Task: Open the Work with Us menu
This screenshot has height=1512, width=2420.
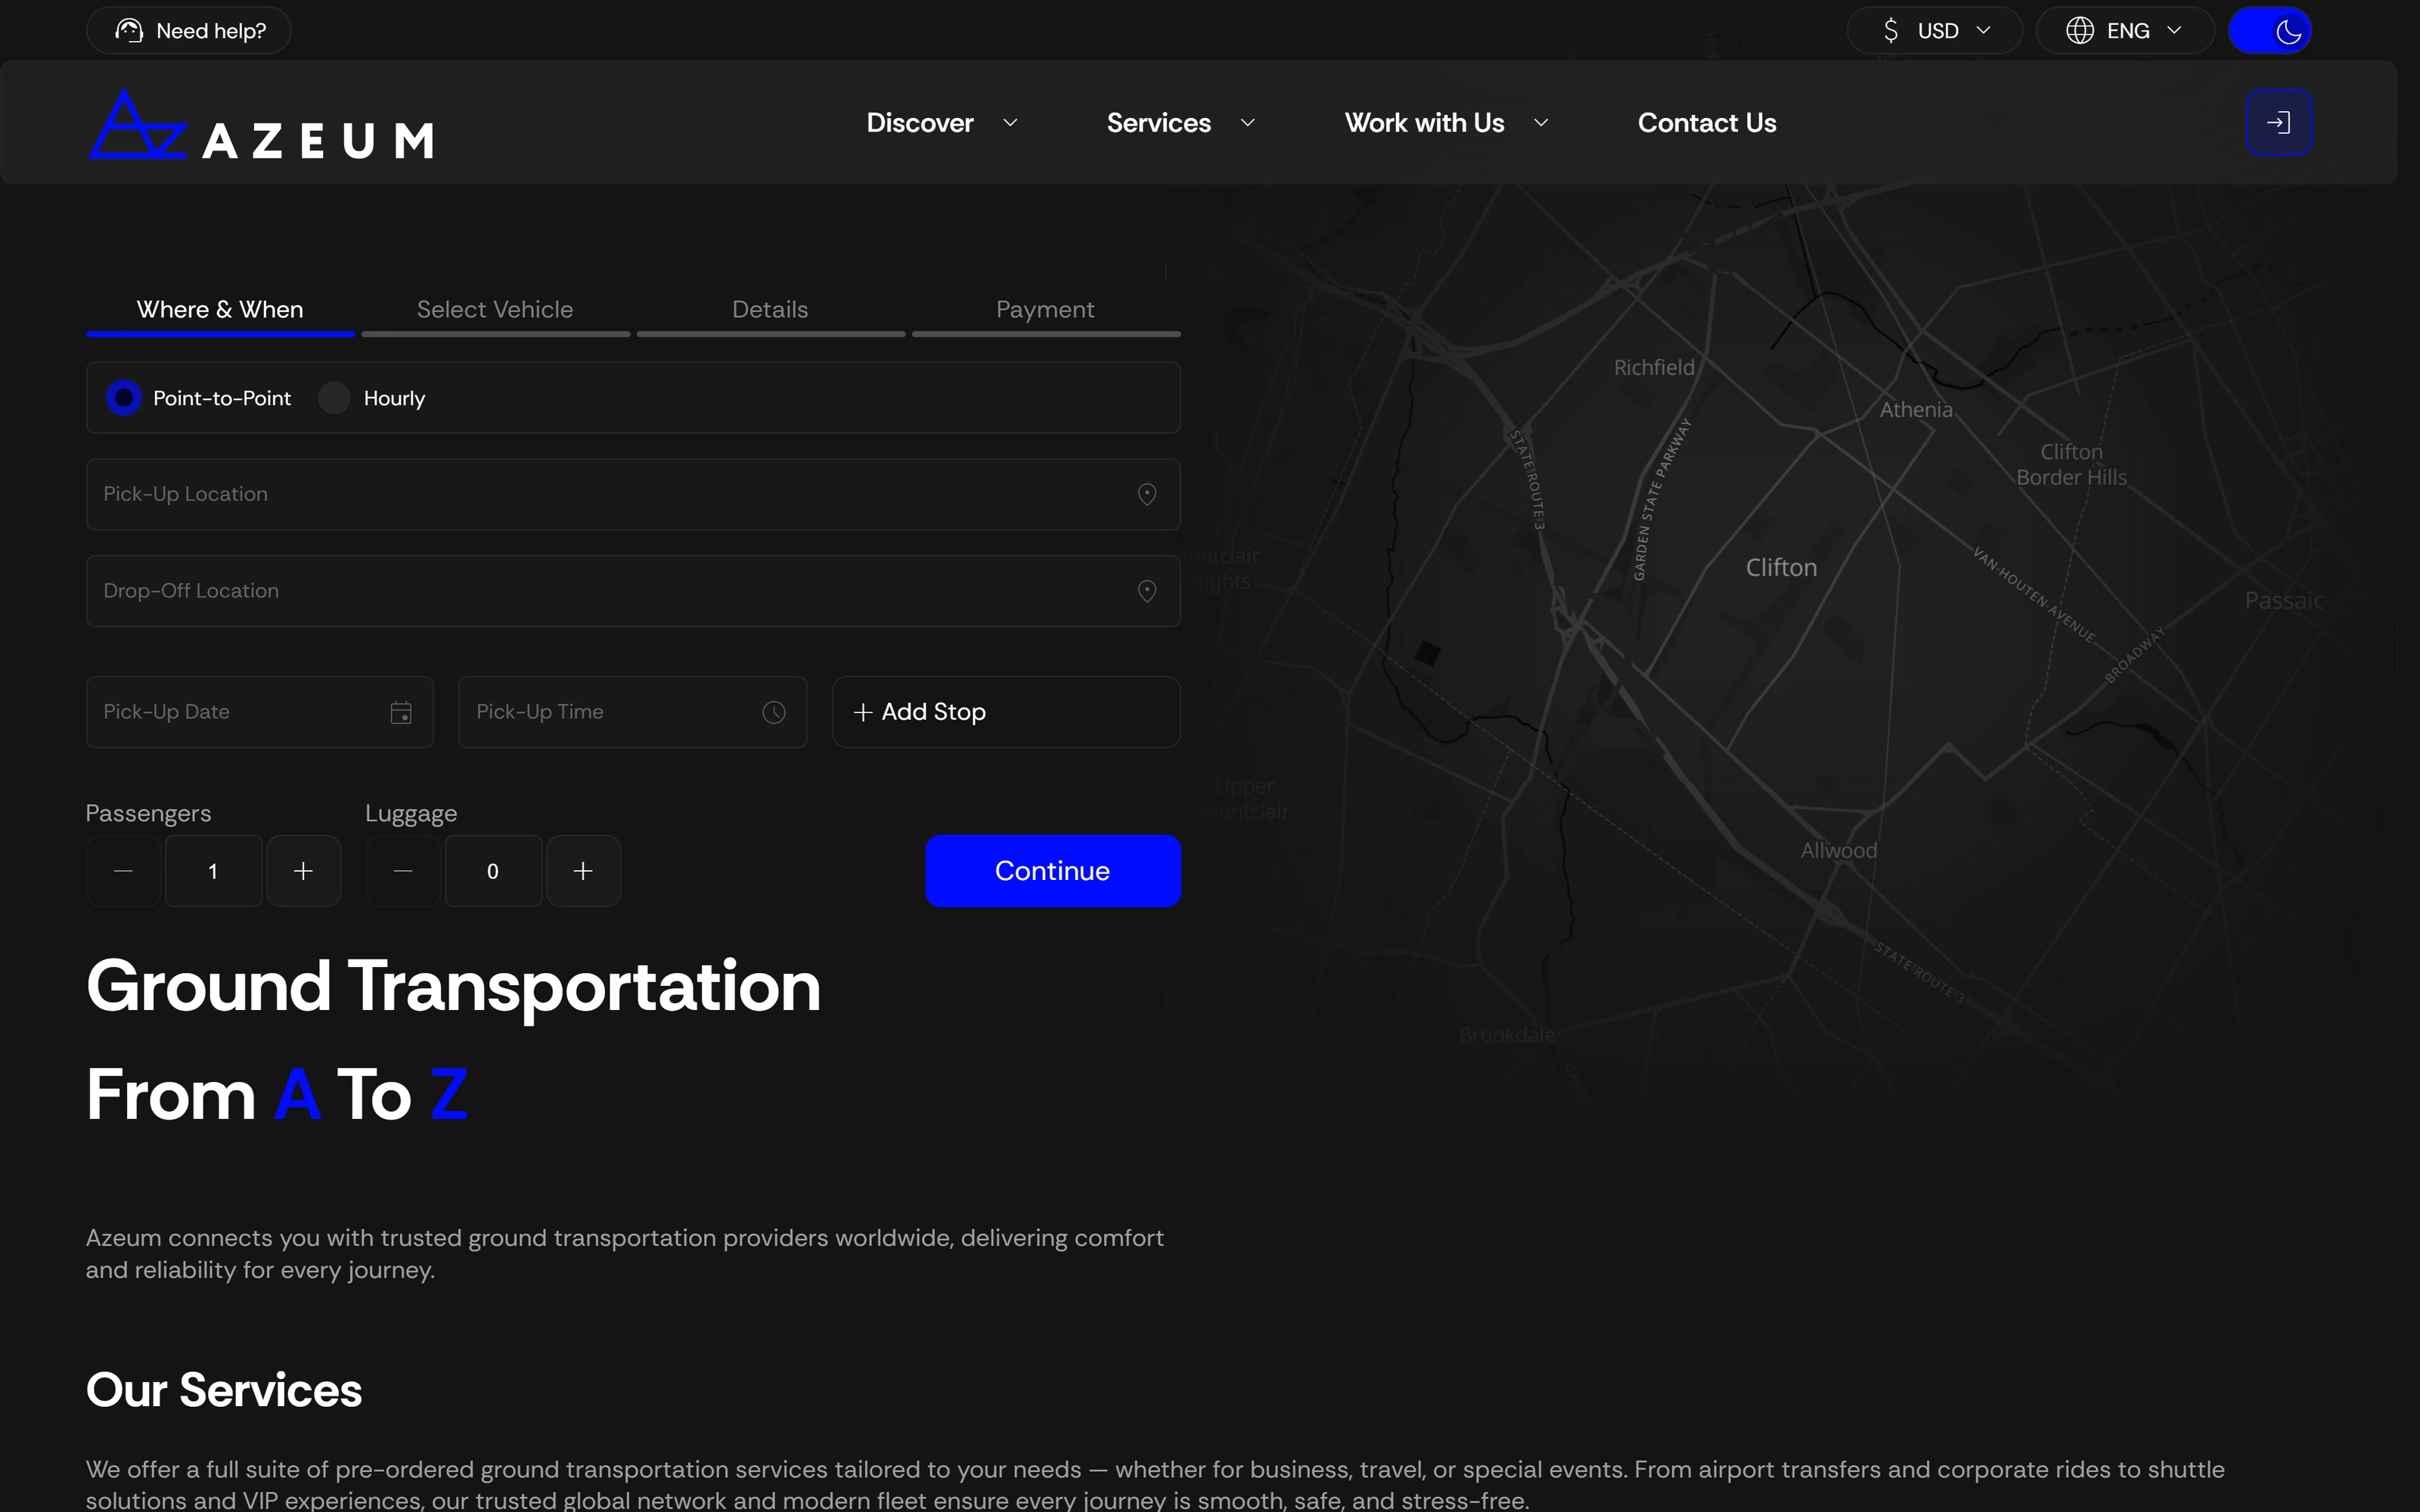Action: pos(1424,123)
